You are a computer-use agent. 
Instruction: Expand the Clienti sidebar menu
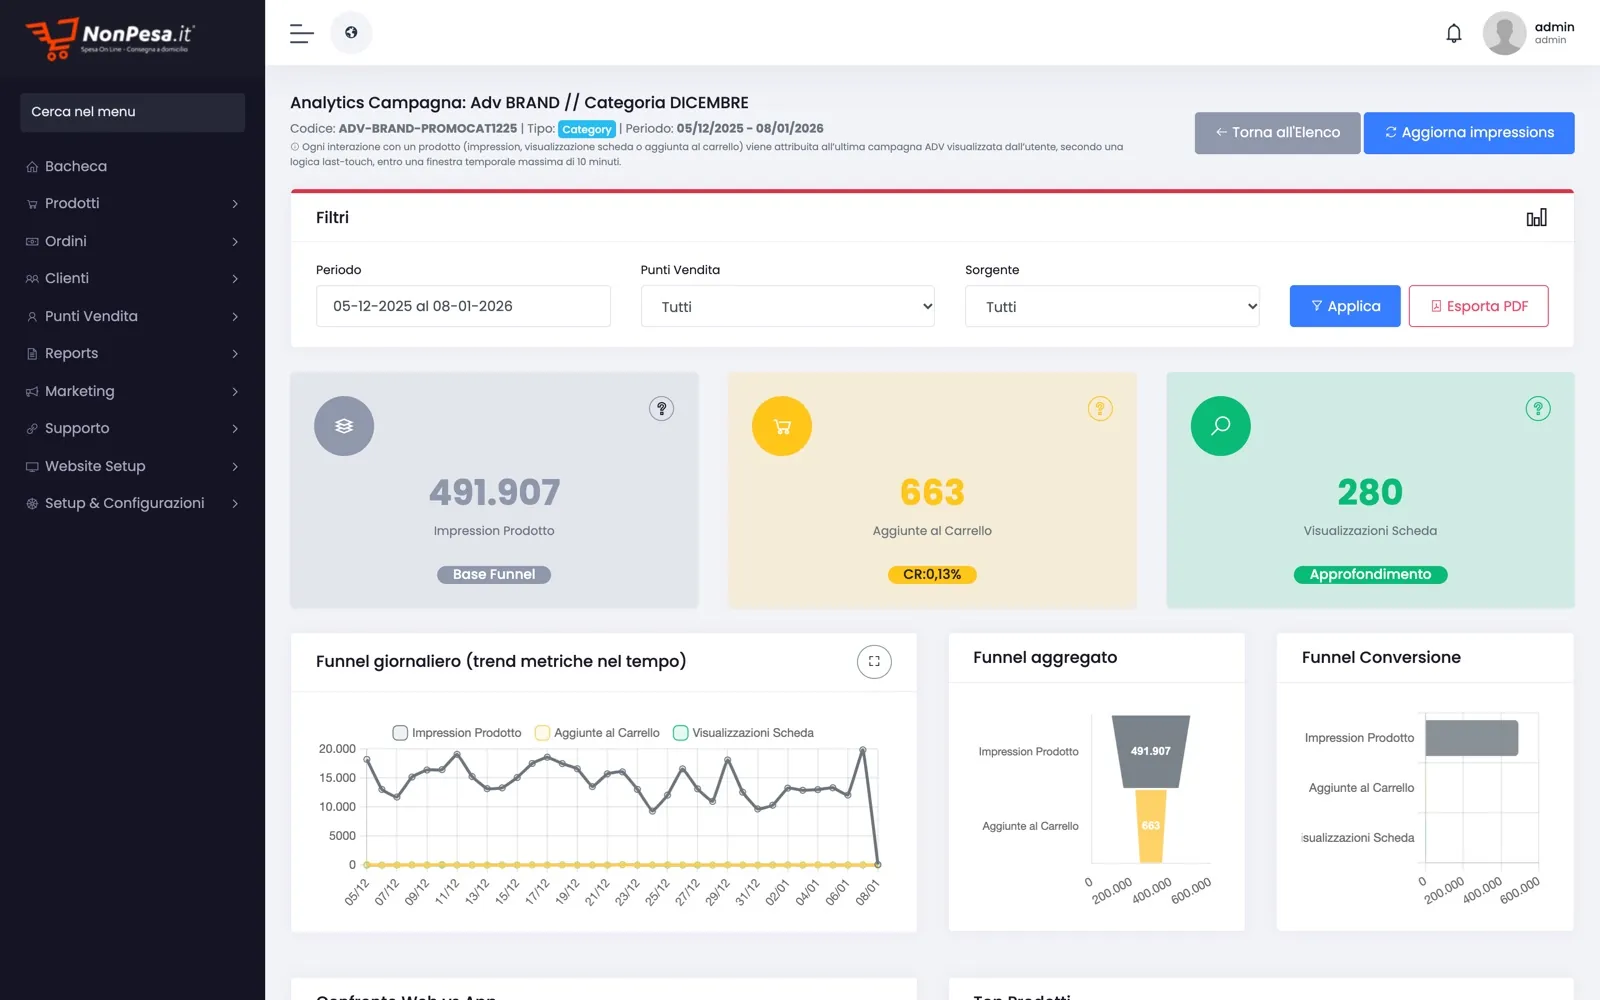tap(132, 278)
